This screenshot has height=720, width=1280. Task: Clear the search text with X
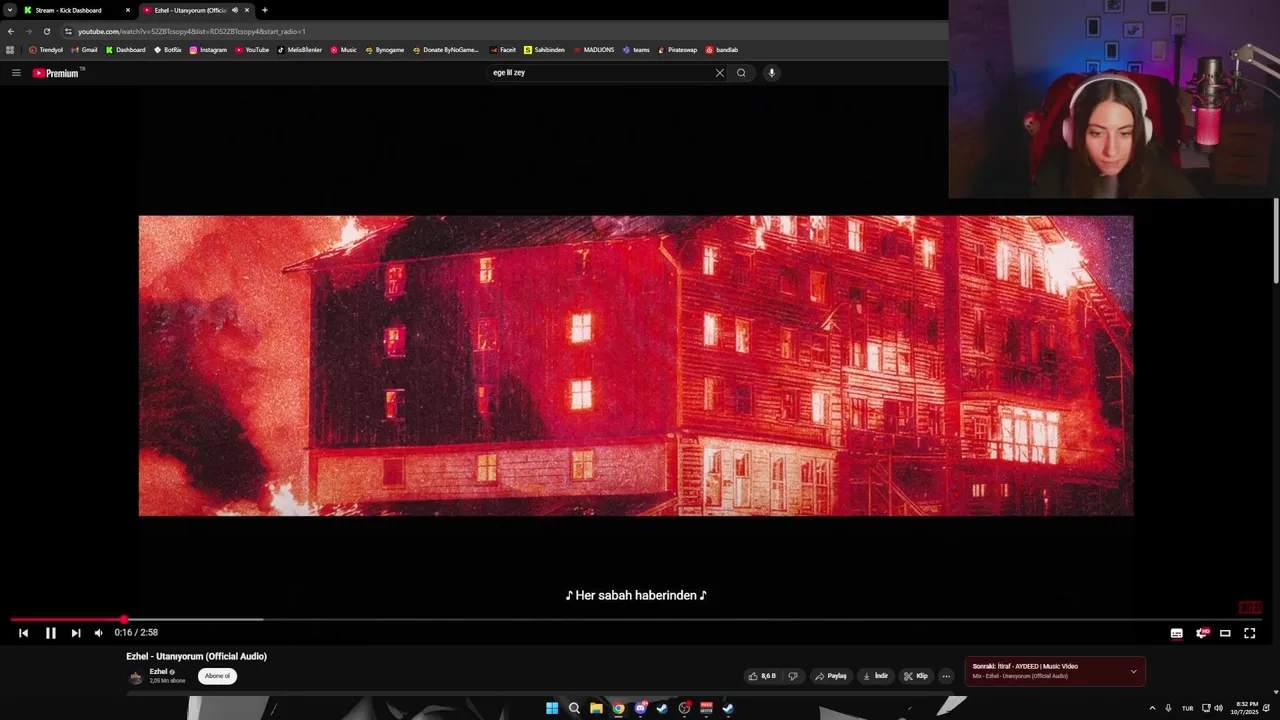click(x=719, y=73)
